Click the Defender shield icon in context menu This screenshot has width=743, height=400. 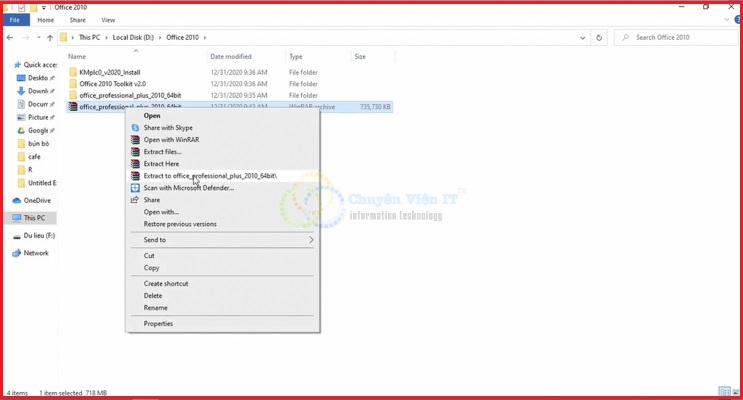click(135, 188)
